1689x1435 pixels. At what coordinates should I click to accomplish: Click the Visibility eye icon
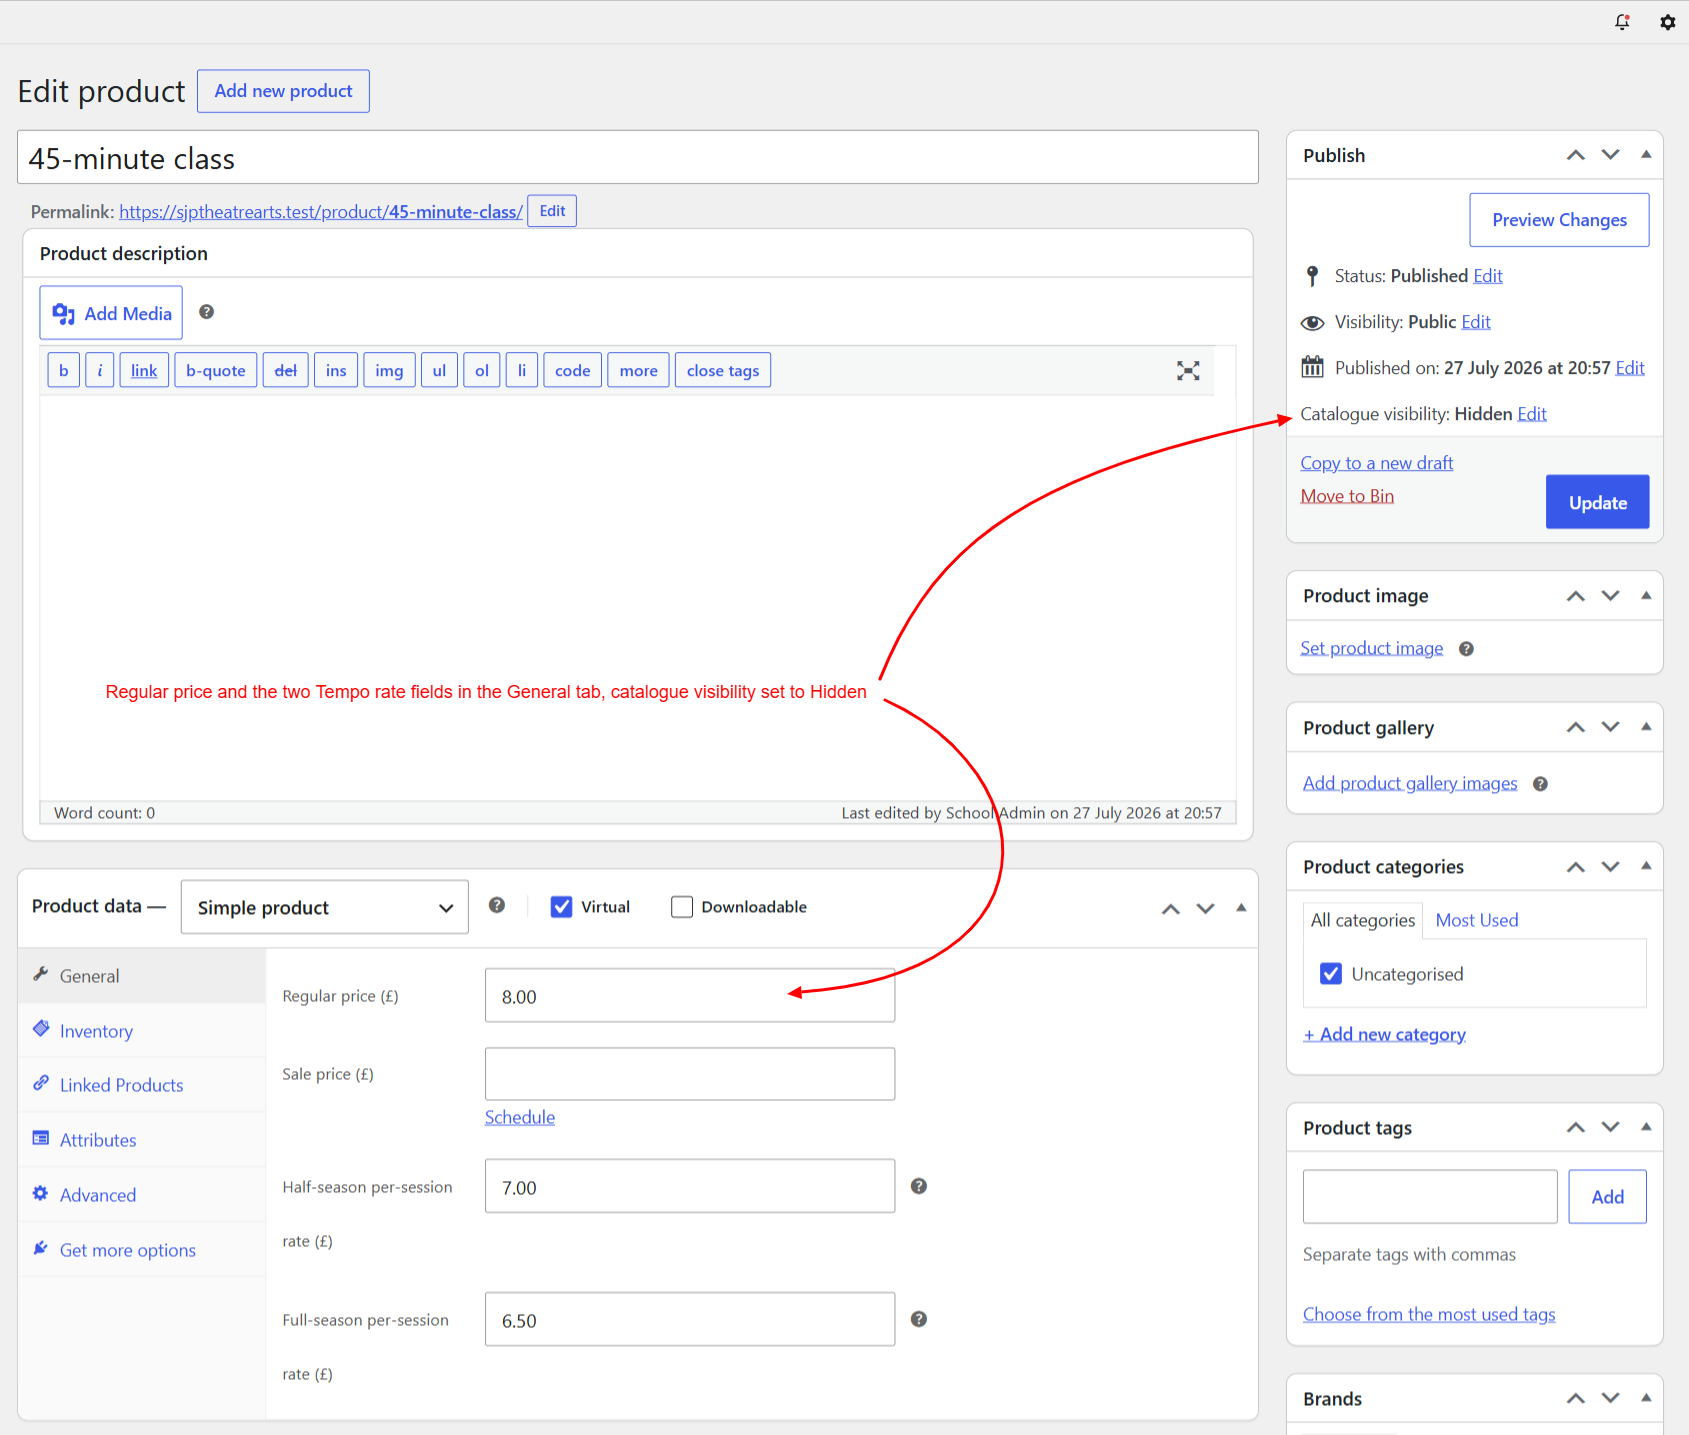pos(1312,322)
